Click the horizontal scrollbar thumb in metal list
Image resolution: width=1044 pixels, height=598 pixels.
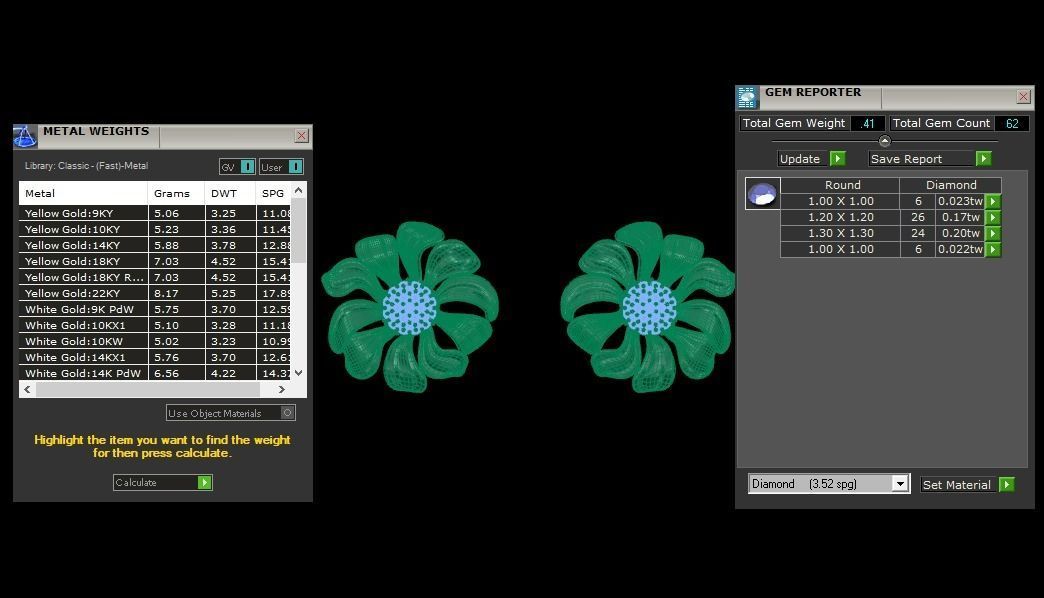point(148,390)
